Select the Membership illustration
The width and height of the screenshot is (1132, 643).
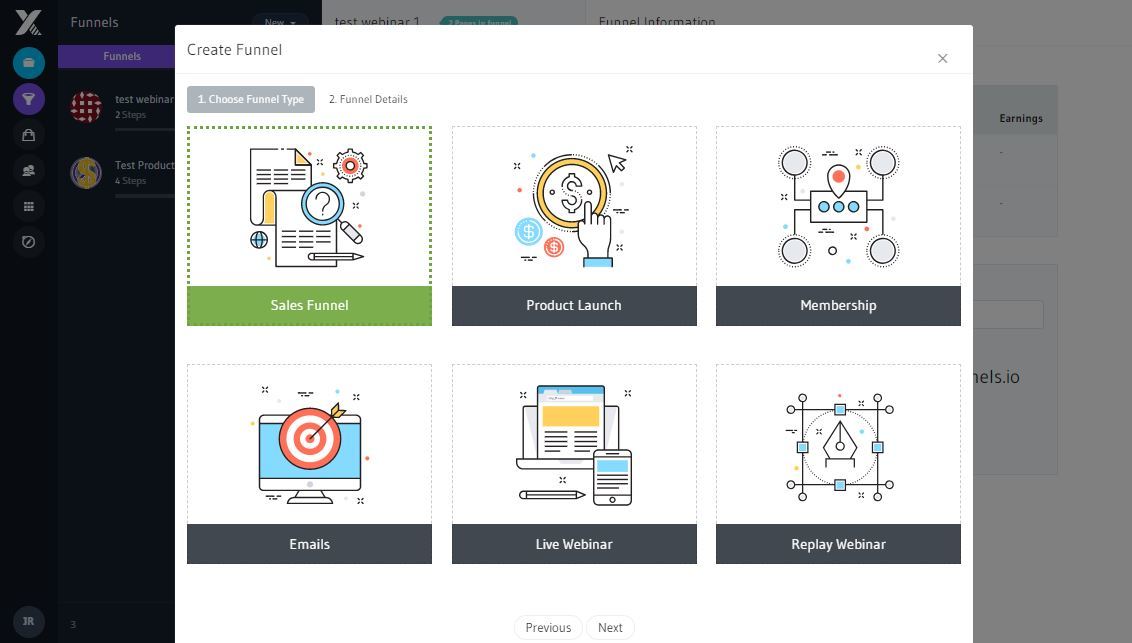pyautogui.click(x=838, y=207)
